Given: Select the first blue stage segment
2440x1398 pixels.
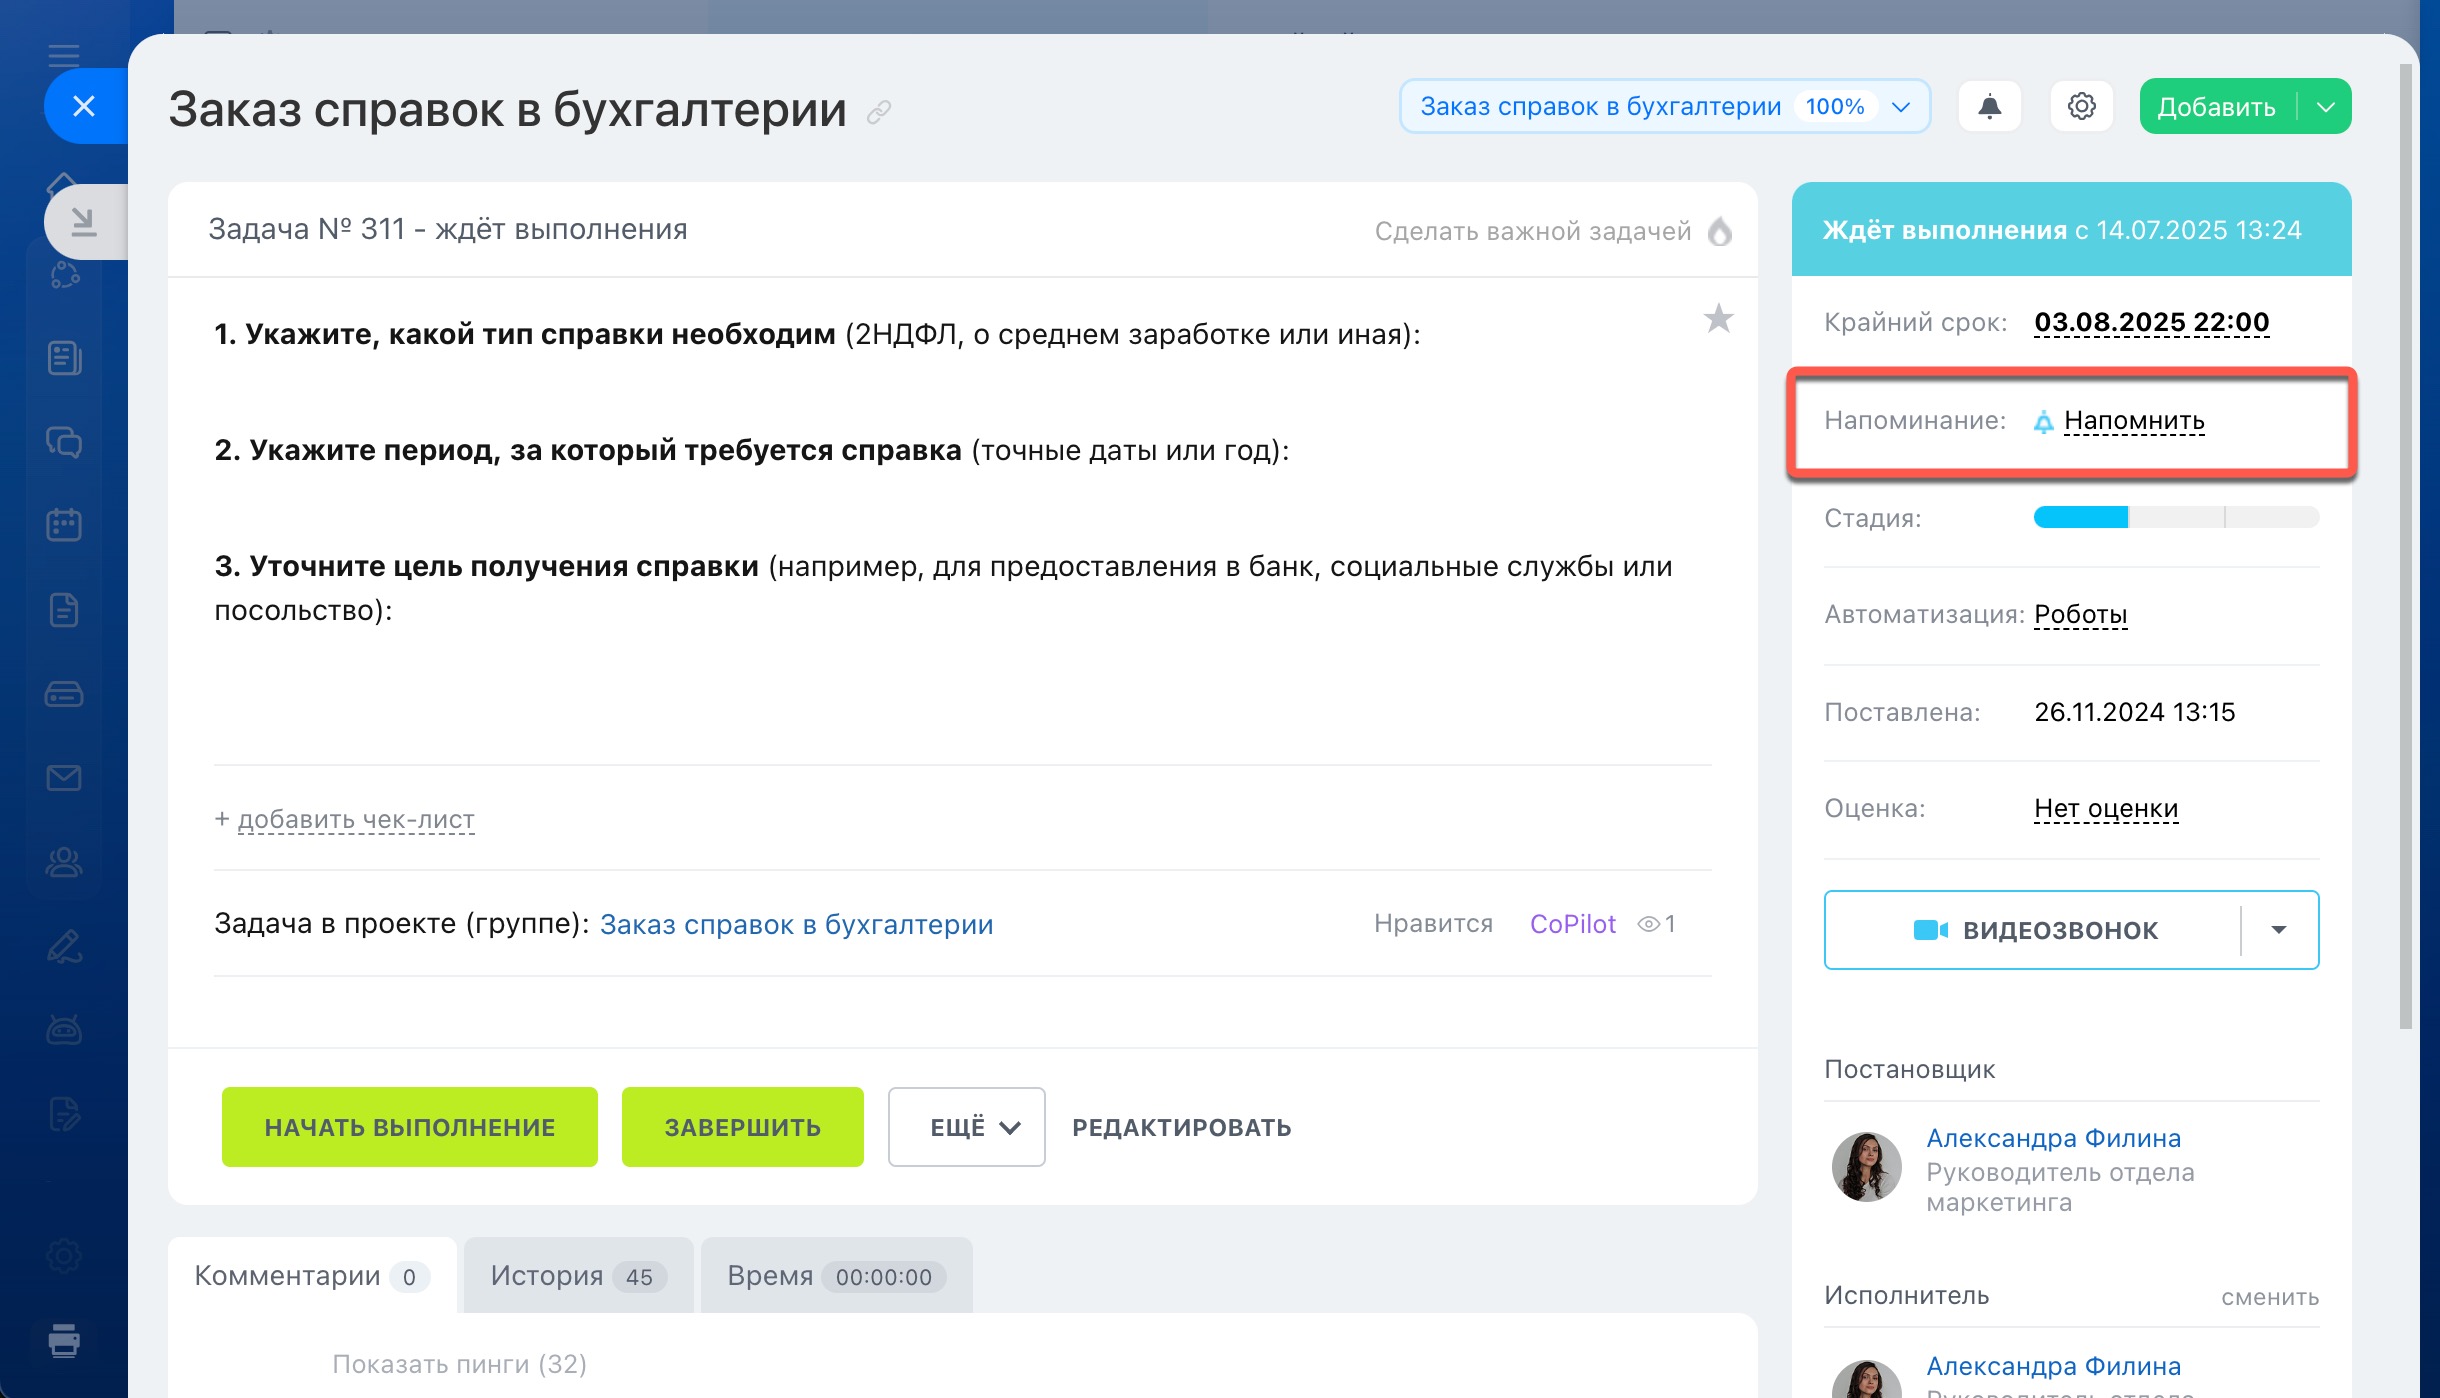Looking at the screenshot, I should pyautogui.click(x=2081, y=517).
